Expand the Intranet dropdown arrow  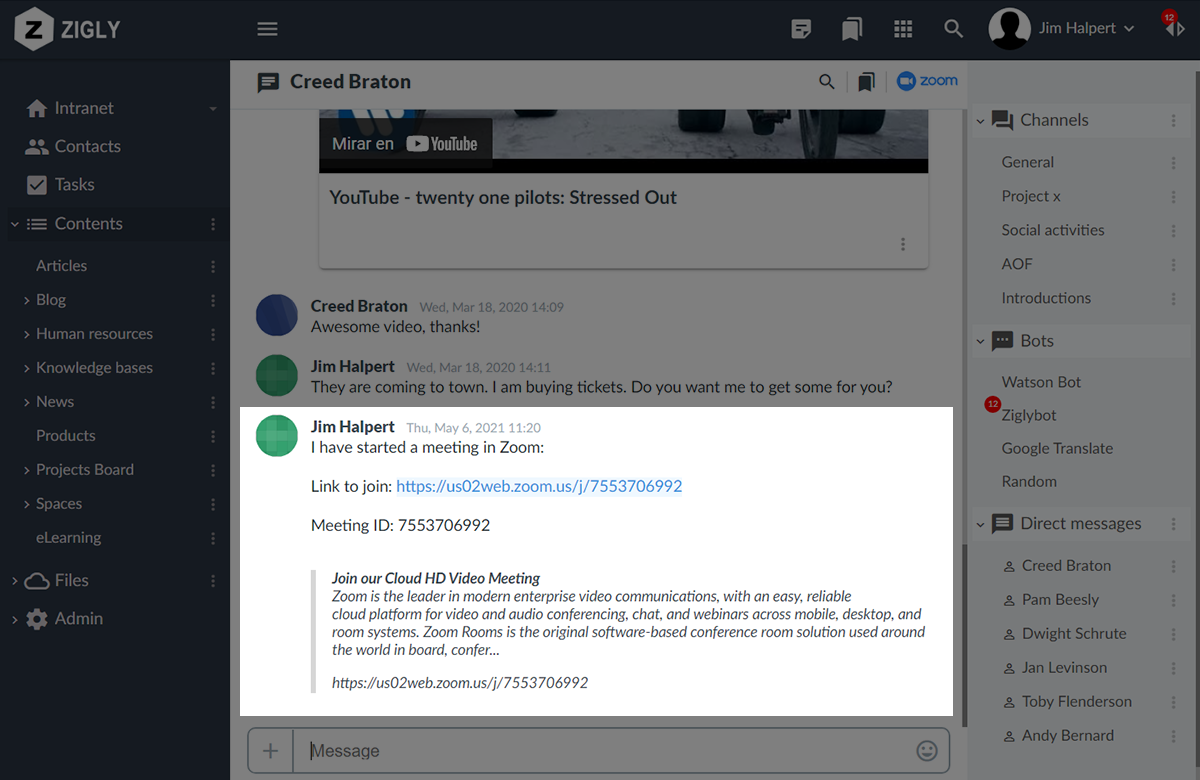[x=213, y=108]
